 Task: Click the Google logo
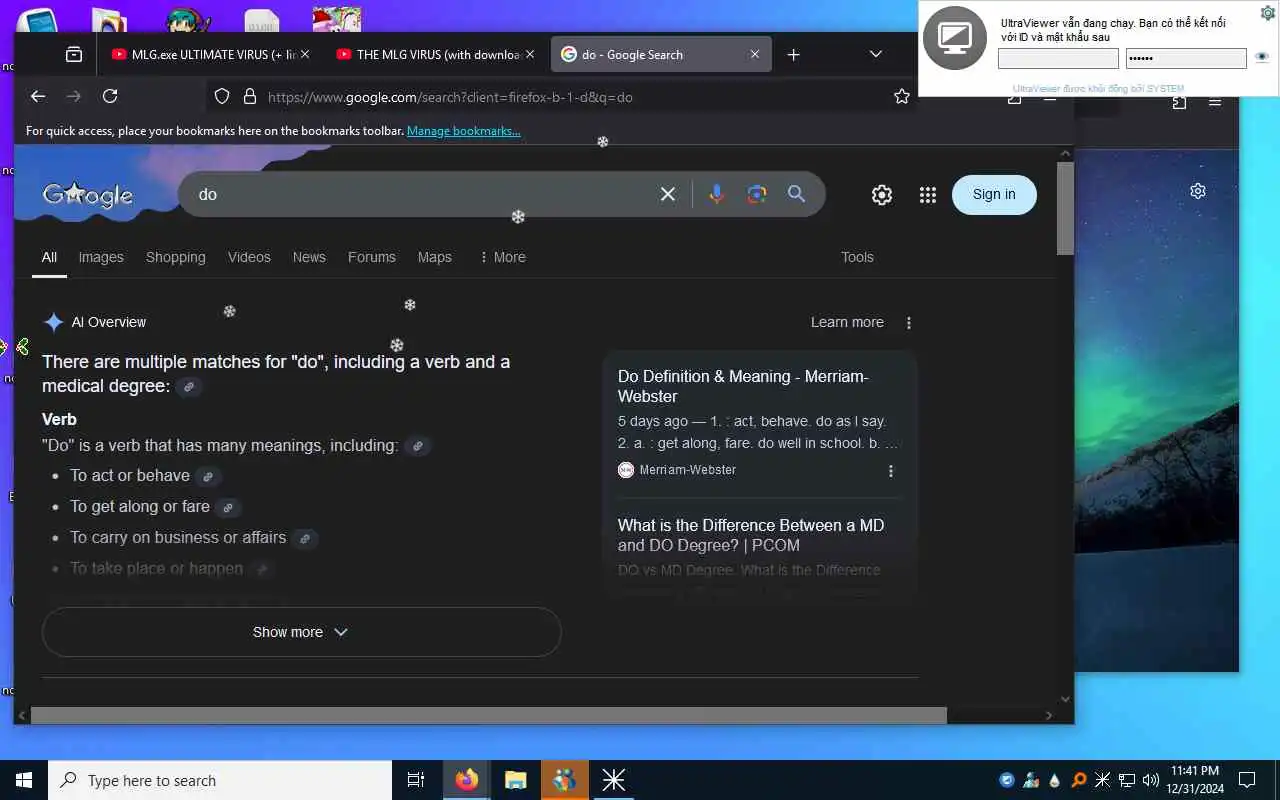(x=88, y=195)
